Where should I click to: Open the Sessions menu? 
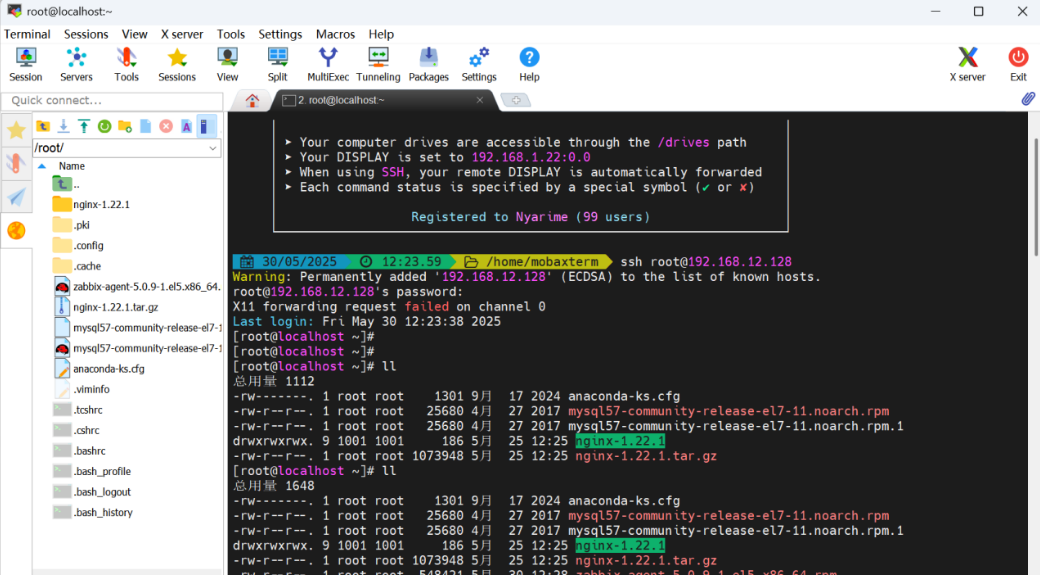[x=86, y=34]
